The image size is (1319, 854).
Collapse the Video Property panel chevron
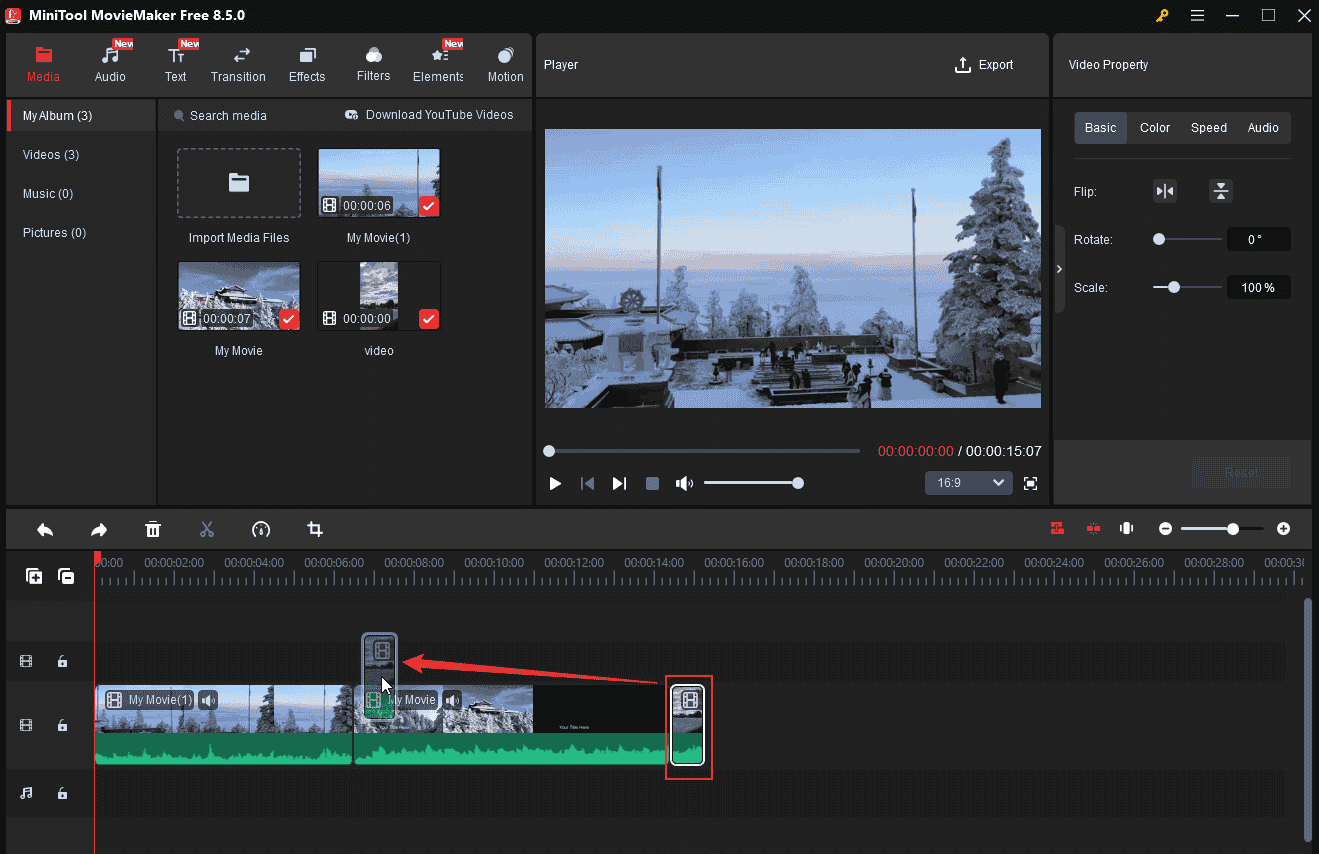click(x=1059, y=268)
